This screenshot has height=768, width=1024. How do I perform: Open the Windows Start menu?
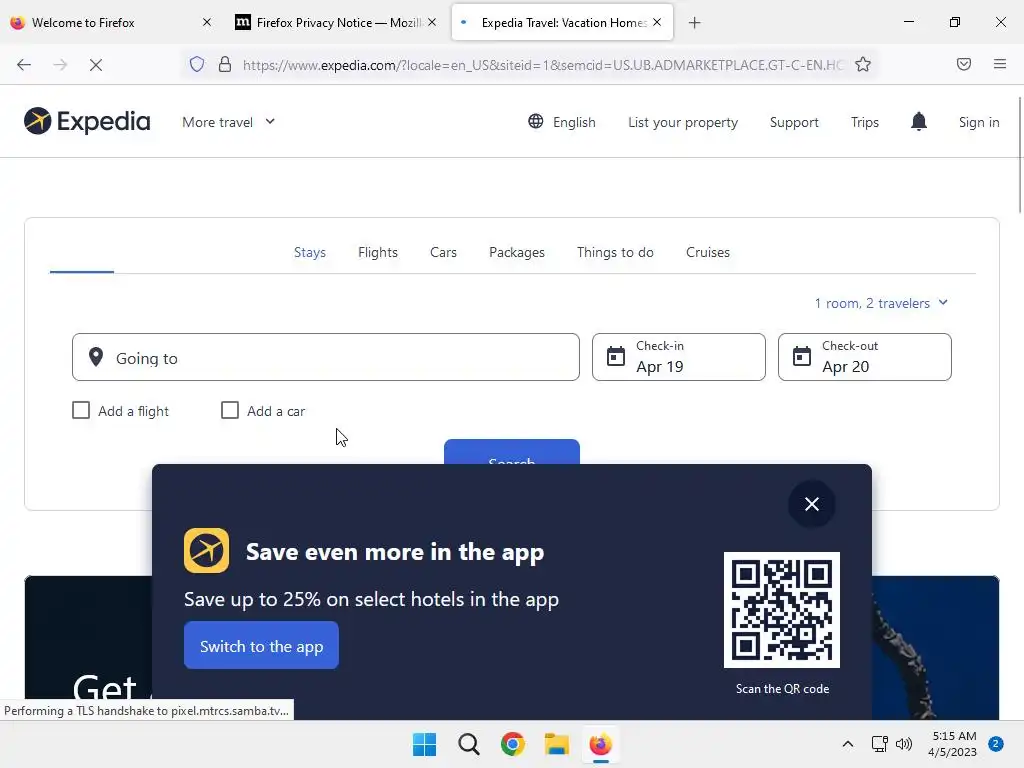click(x=424, y=744)
